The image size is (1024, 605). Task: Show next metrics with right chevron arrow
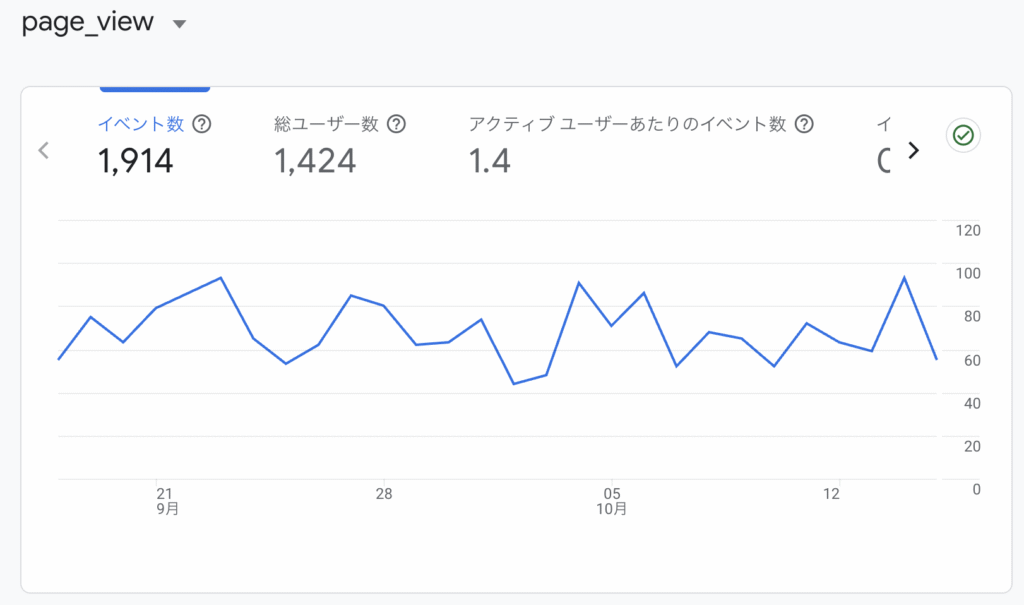coord(912,150)
